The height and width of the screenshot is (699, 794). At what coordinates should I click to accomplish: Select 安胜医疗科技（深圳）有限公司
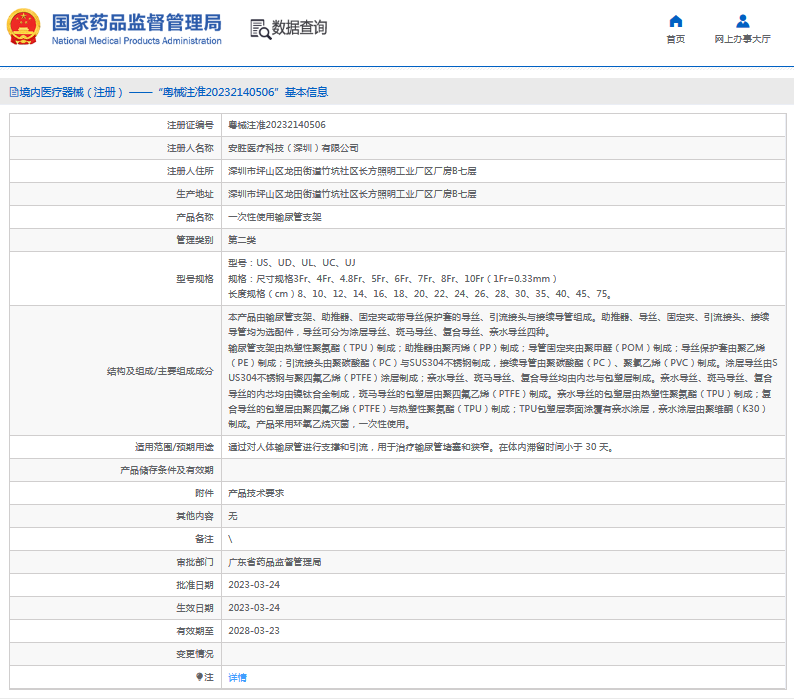[293, 148]
